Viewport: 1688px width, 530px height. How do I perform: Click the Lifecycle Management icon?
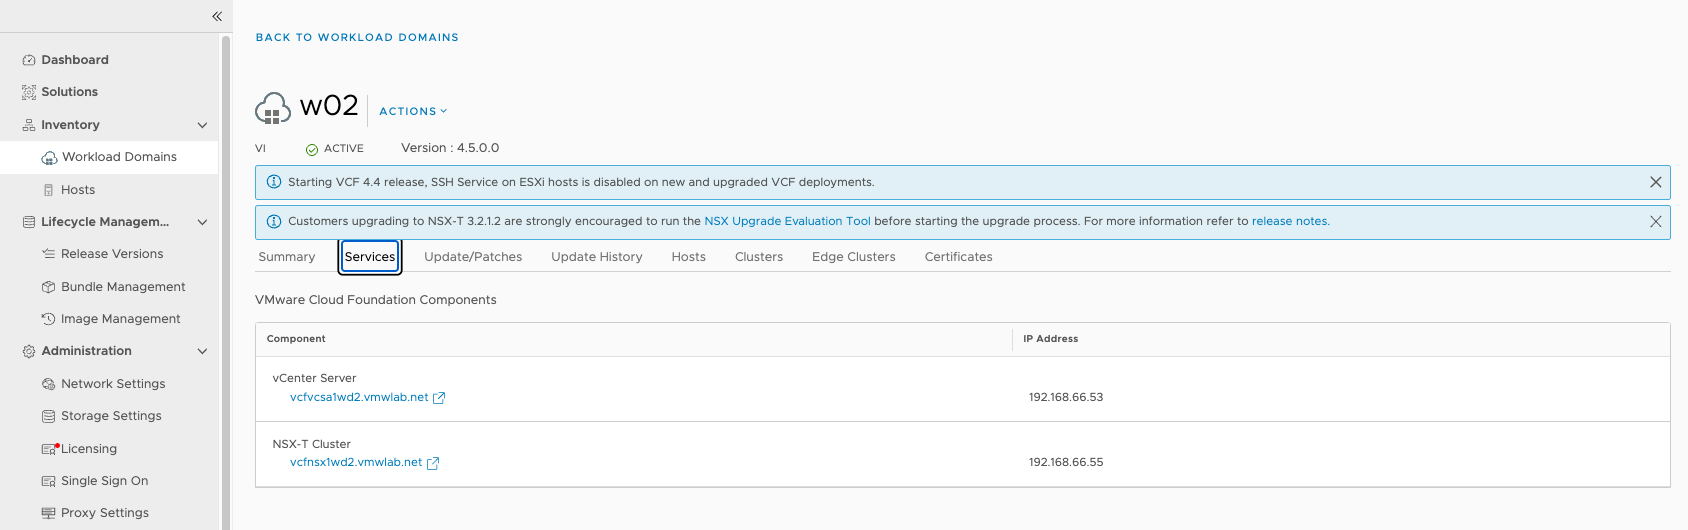click(29, 222)
